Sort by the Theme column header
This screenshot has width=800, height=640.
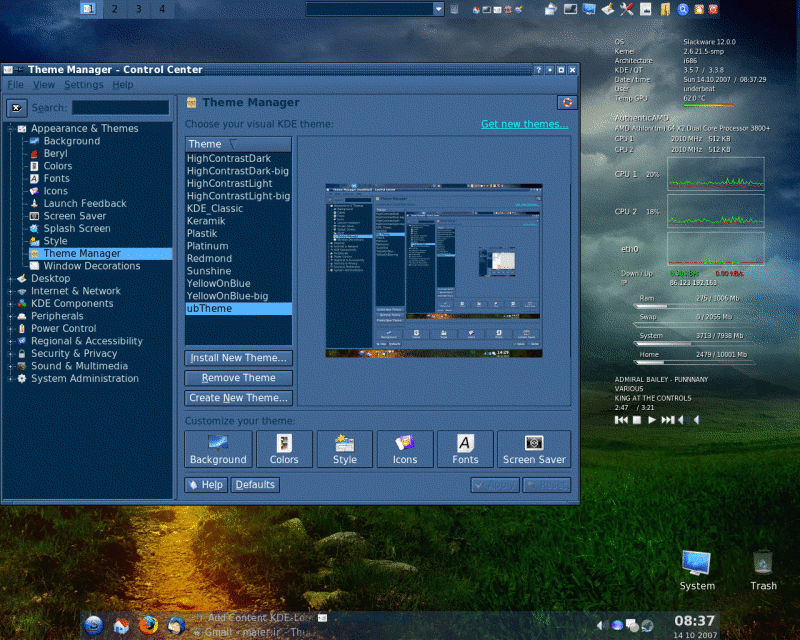[x=238, y=144]
